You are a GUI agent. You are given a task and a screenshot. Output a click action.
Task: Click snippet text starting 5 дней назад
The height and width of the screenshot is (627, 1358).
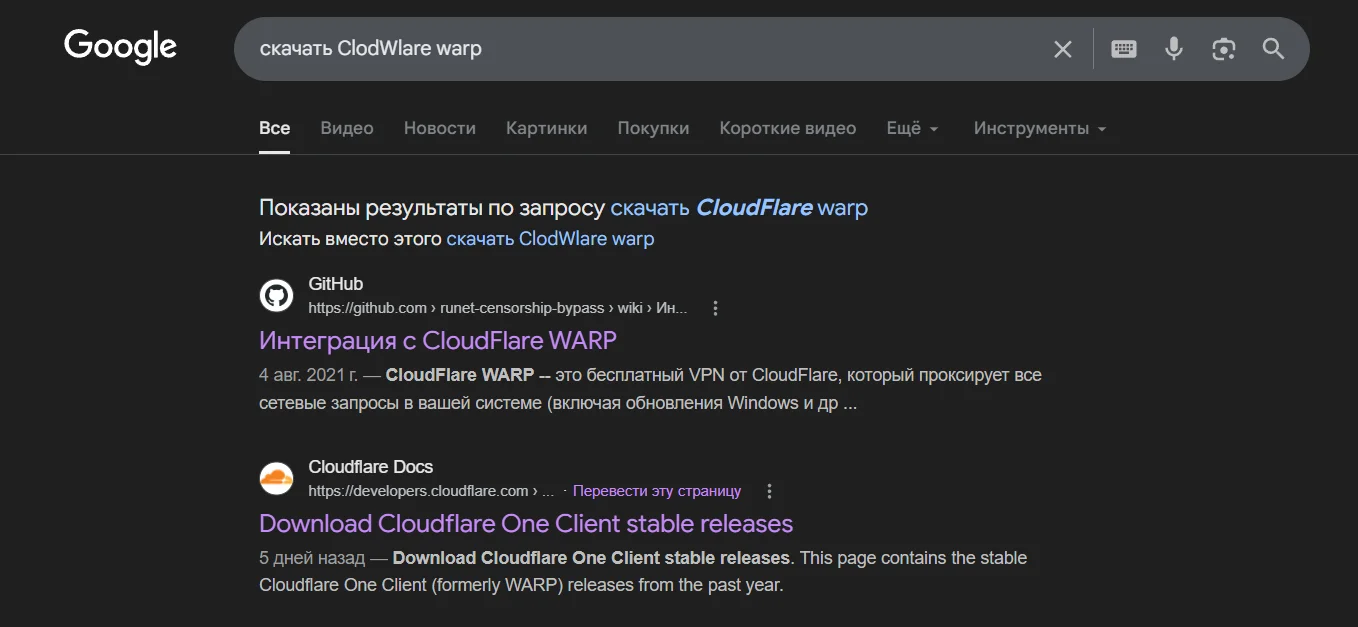click(x=643, y=572)
